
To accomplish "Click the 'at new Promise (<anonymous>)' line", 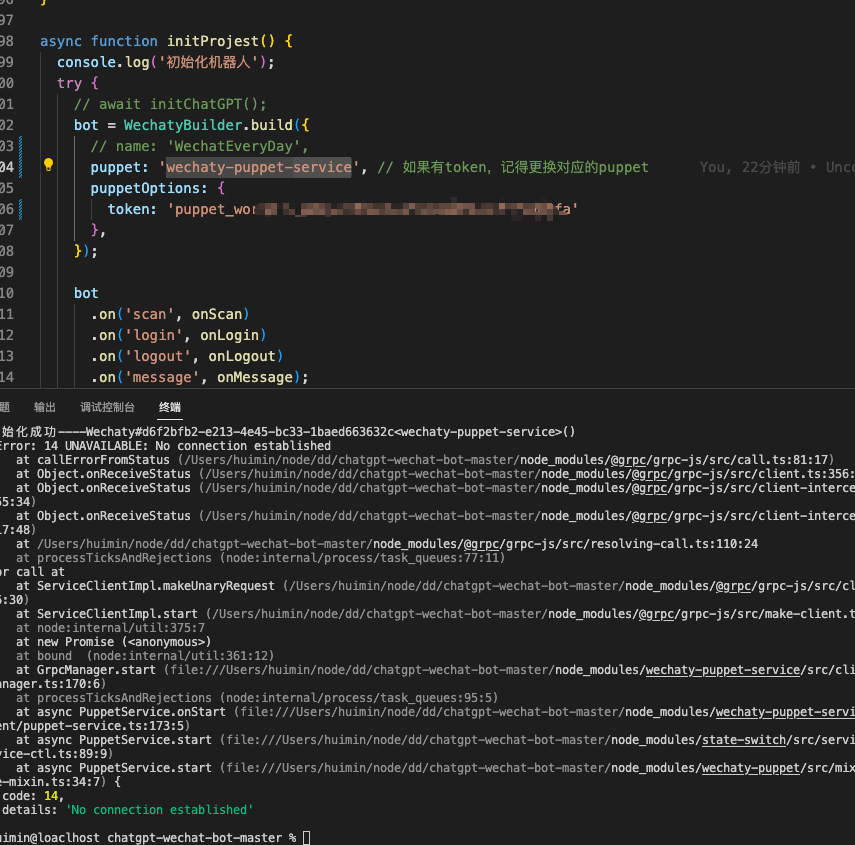I will [113, 642].
